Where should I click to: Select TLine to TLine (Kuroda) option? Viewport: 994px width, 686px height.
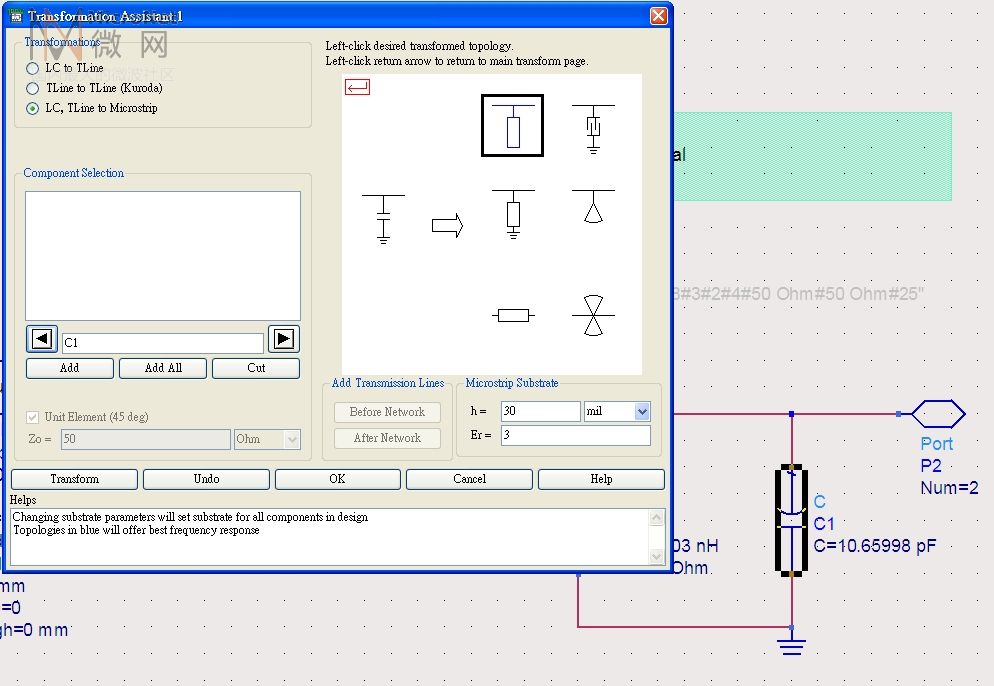(32, 88)
